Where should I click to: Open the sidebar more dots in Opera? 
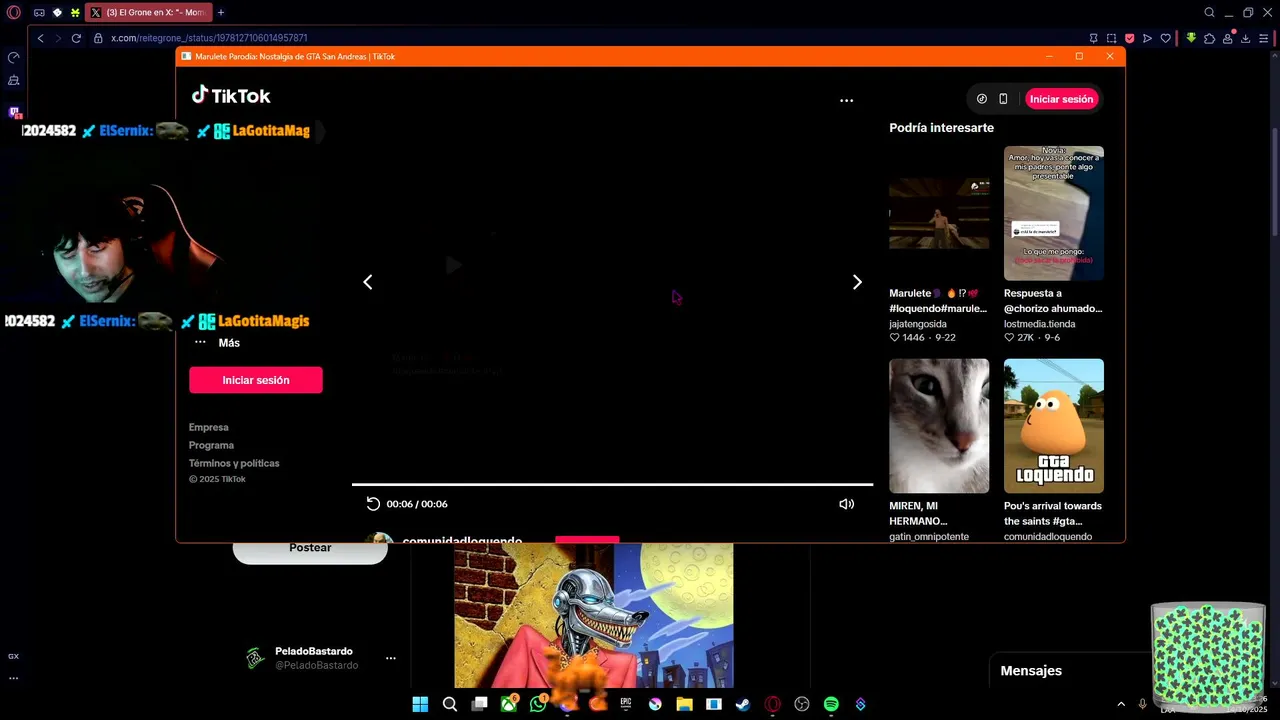click(13, 678)
